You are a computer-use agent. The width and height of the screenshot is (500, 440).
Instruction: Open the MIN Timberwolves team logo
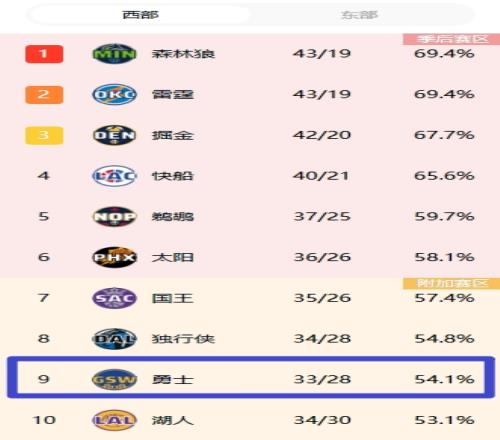tap(114, 54)
